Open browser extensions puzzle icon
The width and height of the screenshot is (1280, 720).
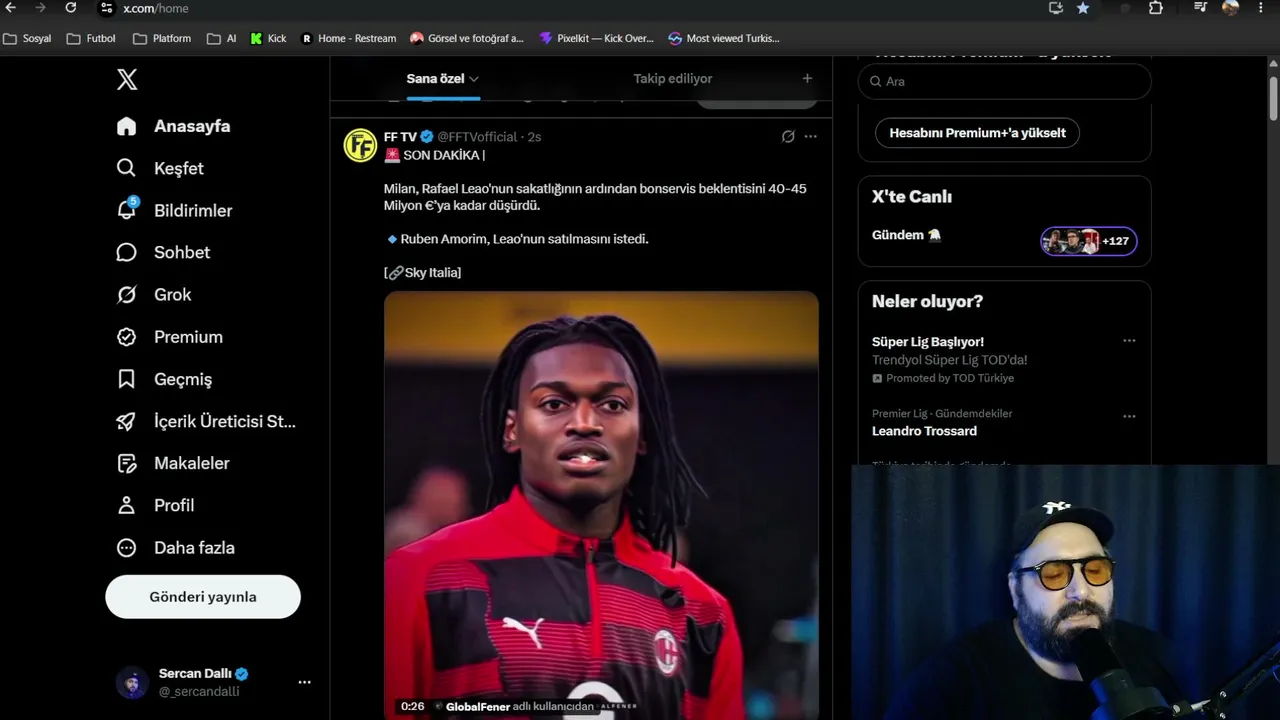point(1156,8)
